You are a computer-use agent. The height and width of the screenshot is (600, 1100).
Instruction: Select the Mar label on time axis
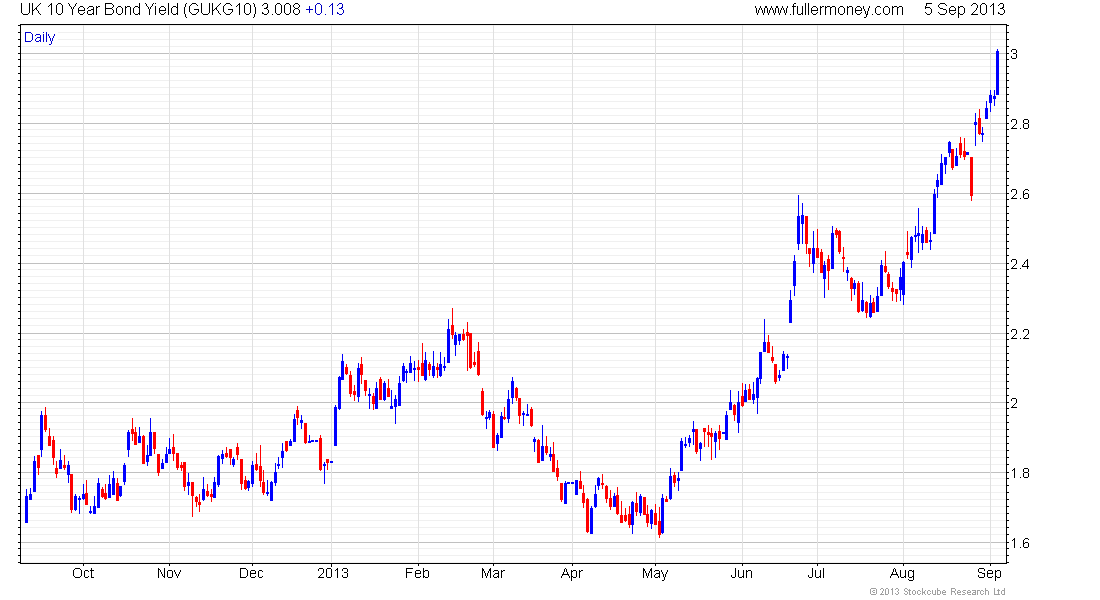coord(492,573)
